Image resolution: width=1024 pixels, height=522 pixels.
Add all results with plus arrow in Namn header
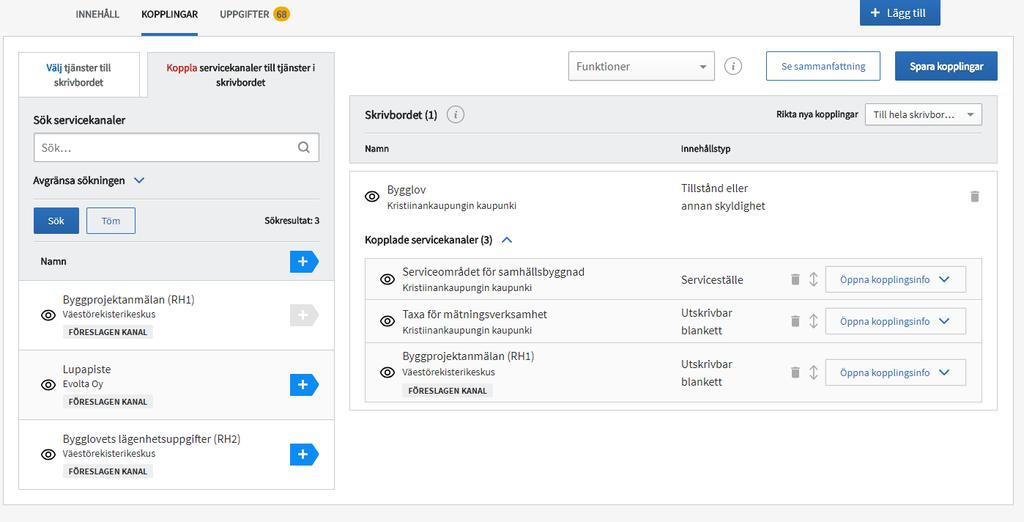click(x=304, y=261)
